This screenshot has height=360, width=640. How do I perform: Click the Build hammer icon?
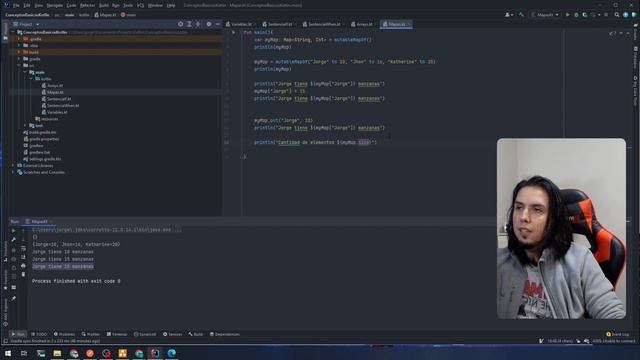(521, 15)
